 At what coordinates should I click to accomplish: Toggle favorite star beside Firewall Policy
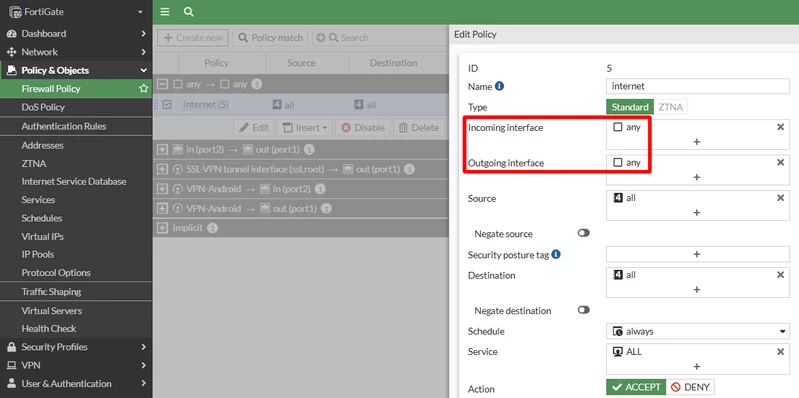(143, 89)
